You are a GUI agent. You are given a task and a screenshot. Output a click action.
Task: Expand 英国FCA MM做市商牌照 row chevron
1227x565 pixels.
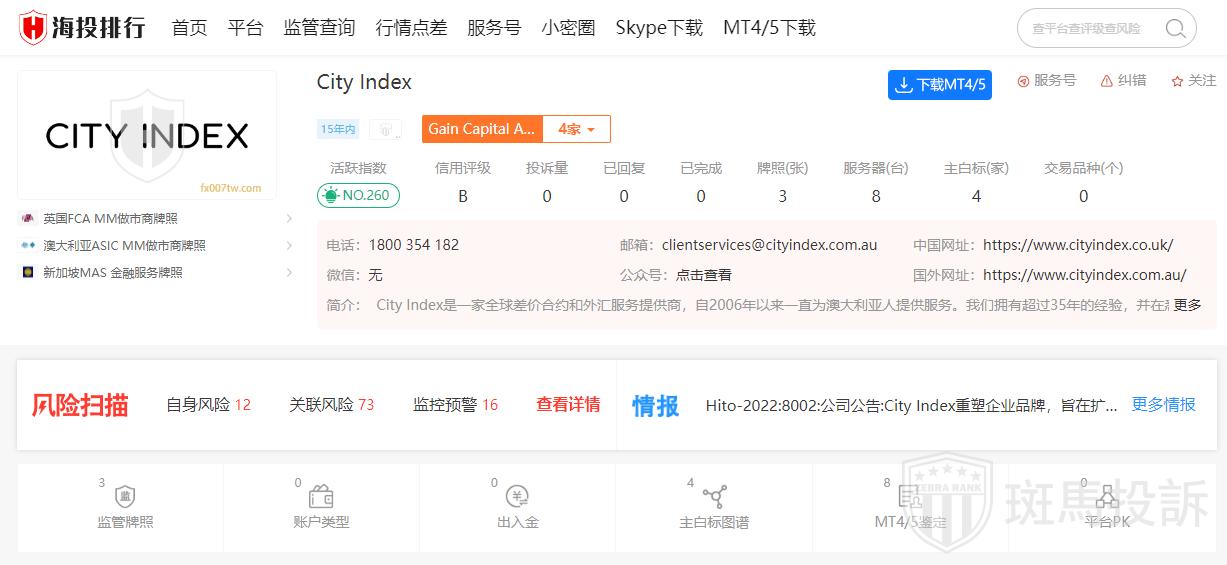pos(289,218)
